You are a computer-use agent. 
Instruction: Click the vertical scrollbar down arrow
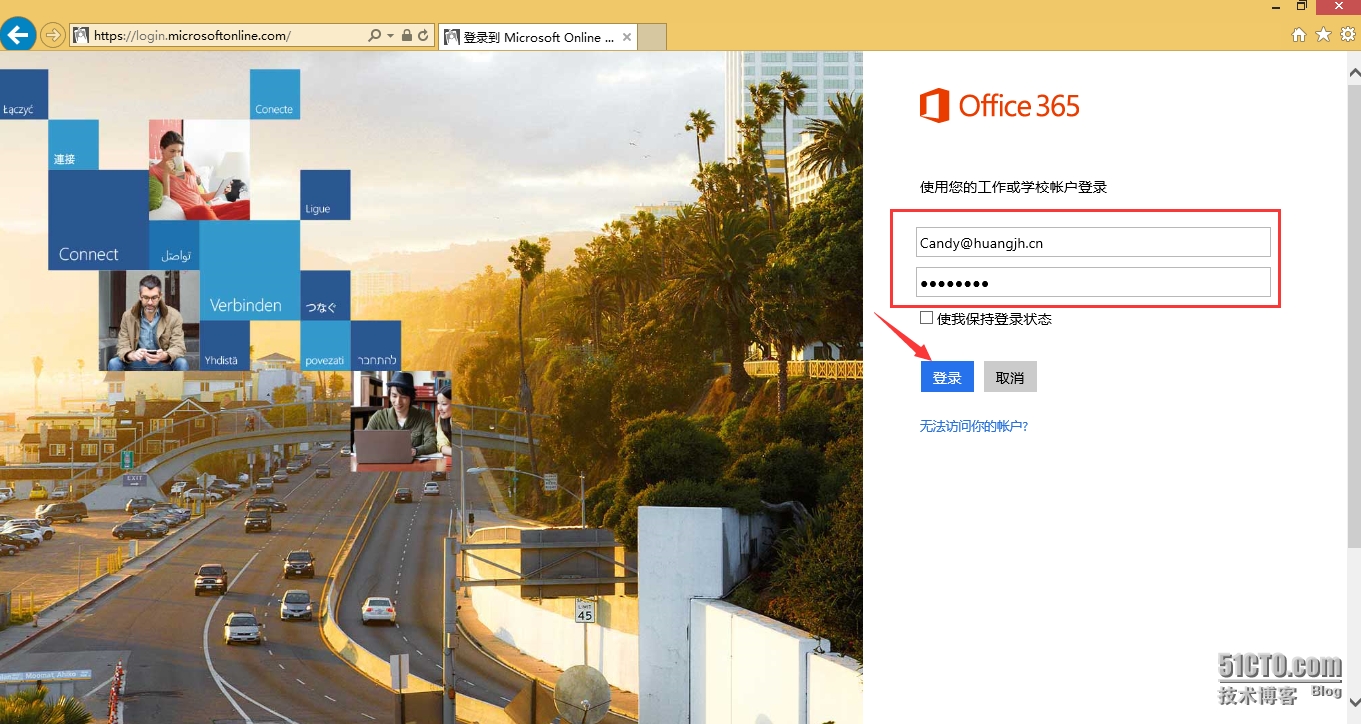point(1354,704)
